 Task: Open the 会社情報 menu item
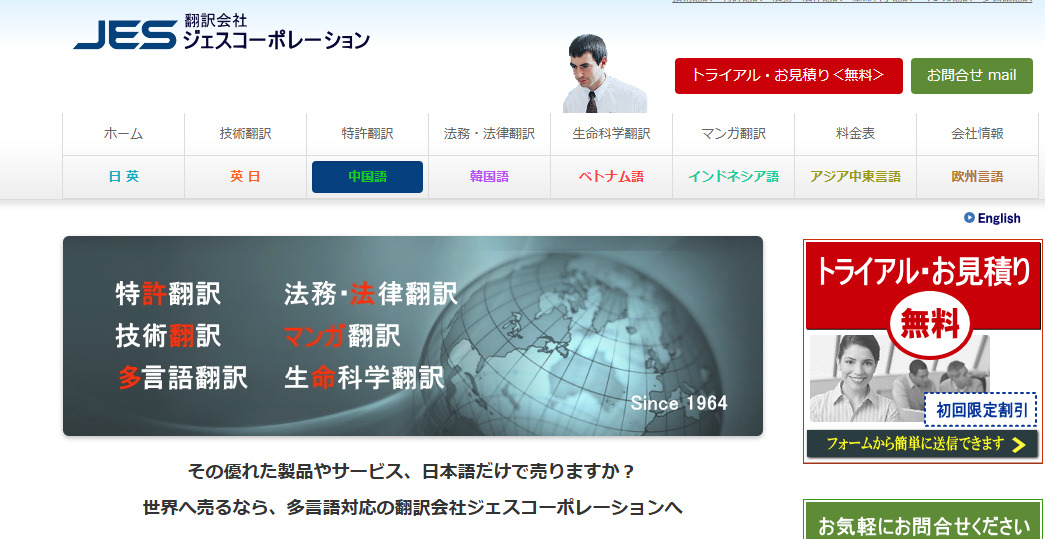tap(977, 134)
